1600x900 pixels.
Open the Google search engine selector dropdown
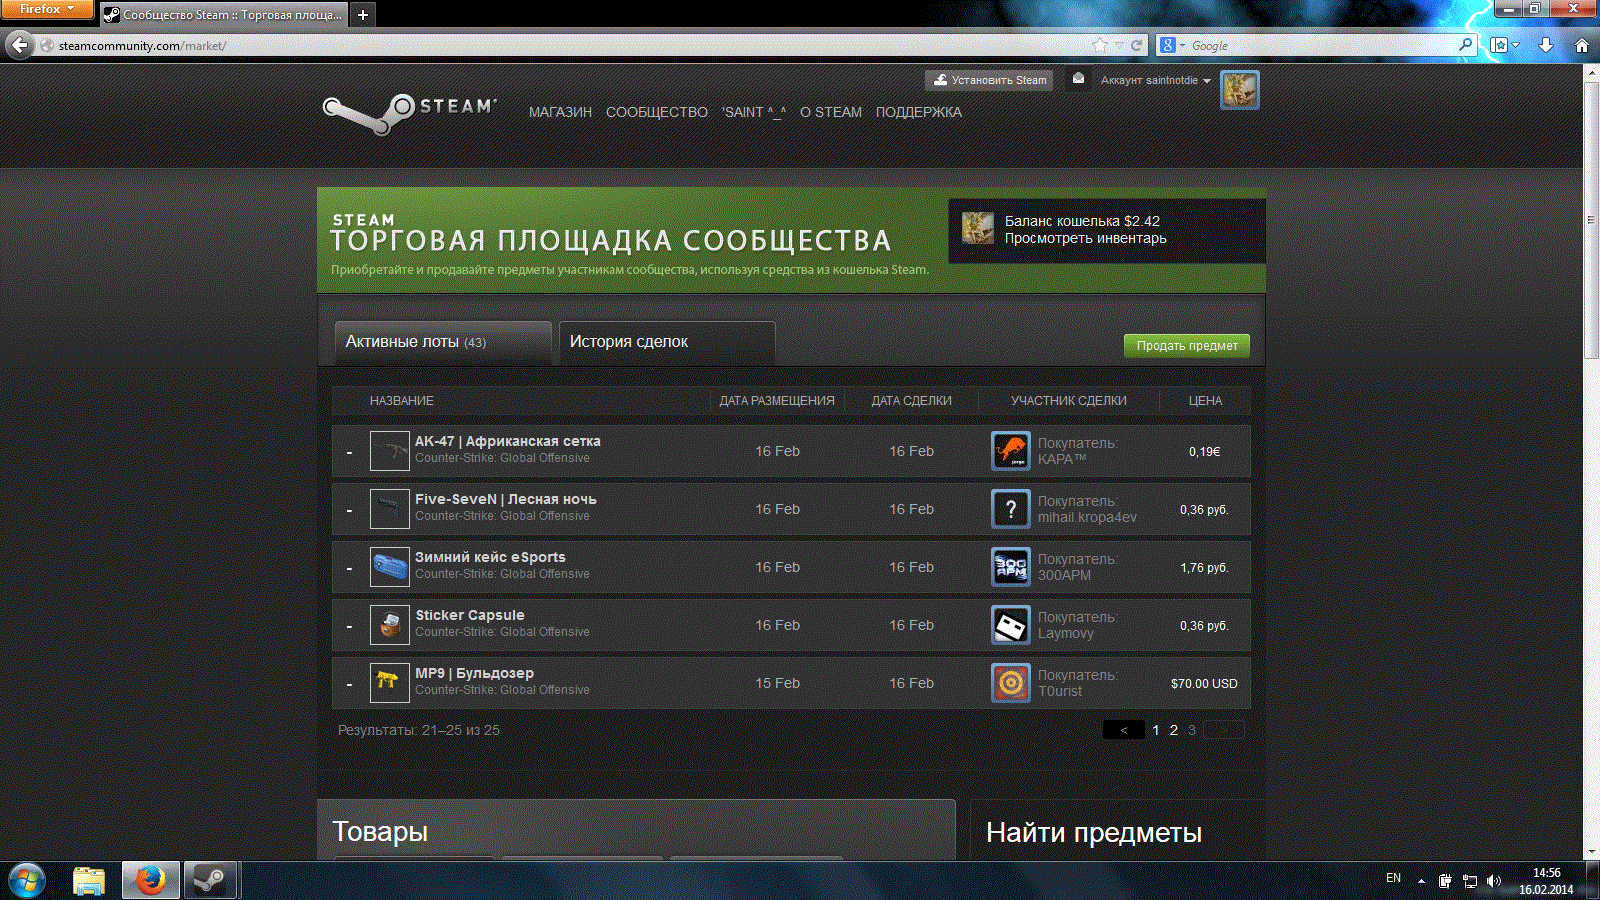coord(1171,45)
